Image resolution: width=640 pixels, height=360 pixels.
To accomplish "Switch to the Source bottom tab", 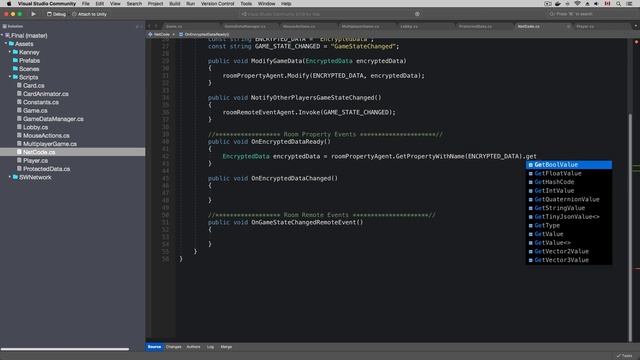I will point(154,347).
